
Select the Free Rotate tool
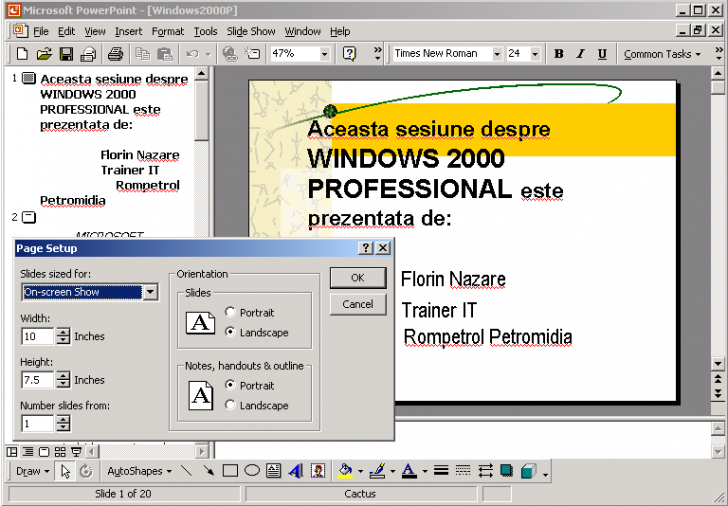click(86, 471)
